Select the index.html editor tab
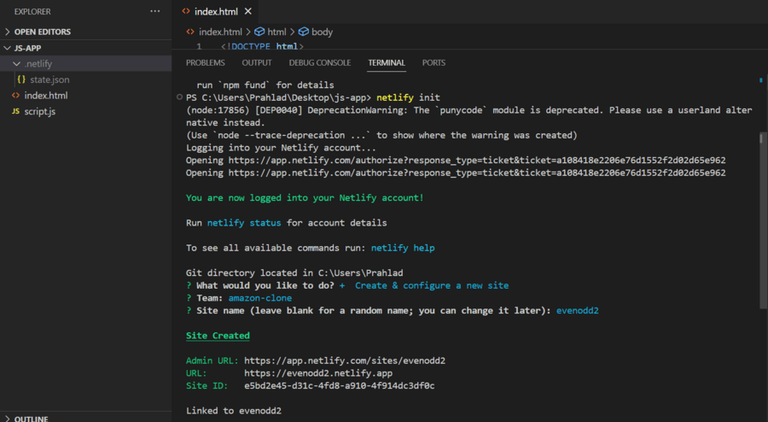Viewport: 768px width, 422px height. point(216,11)
